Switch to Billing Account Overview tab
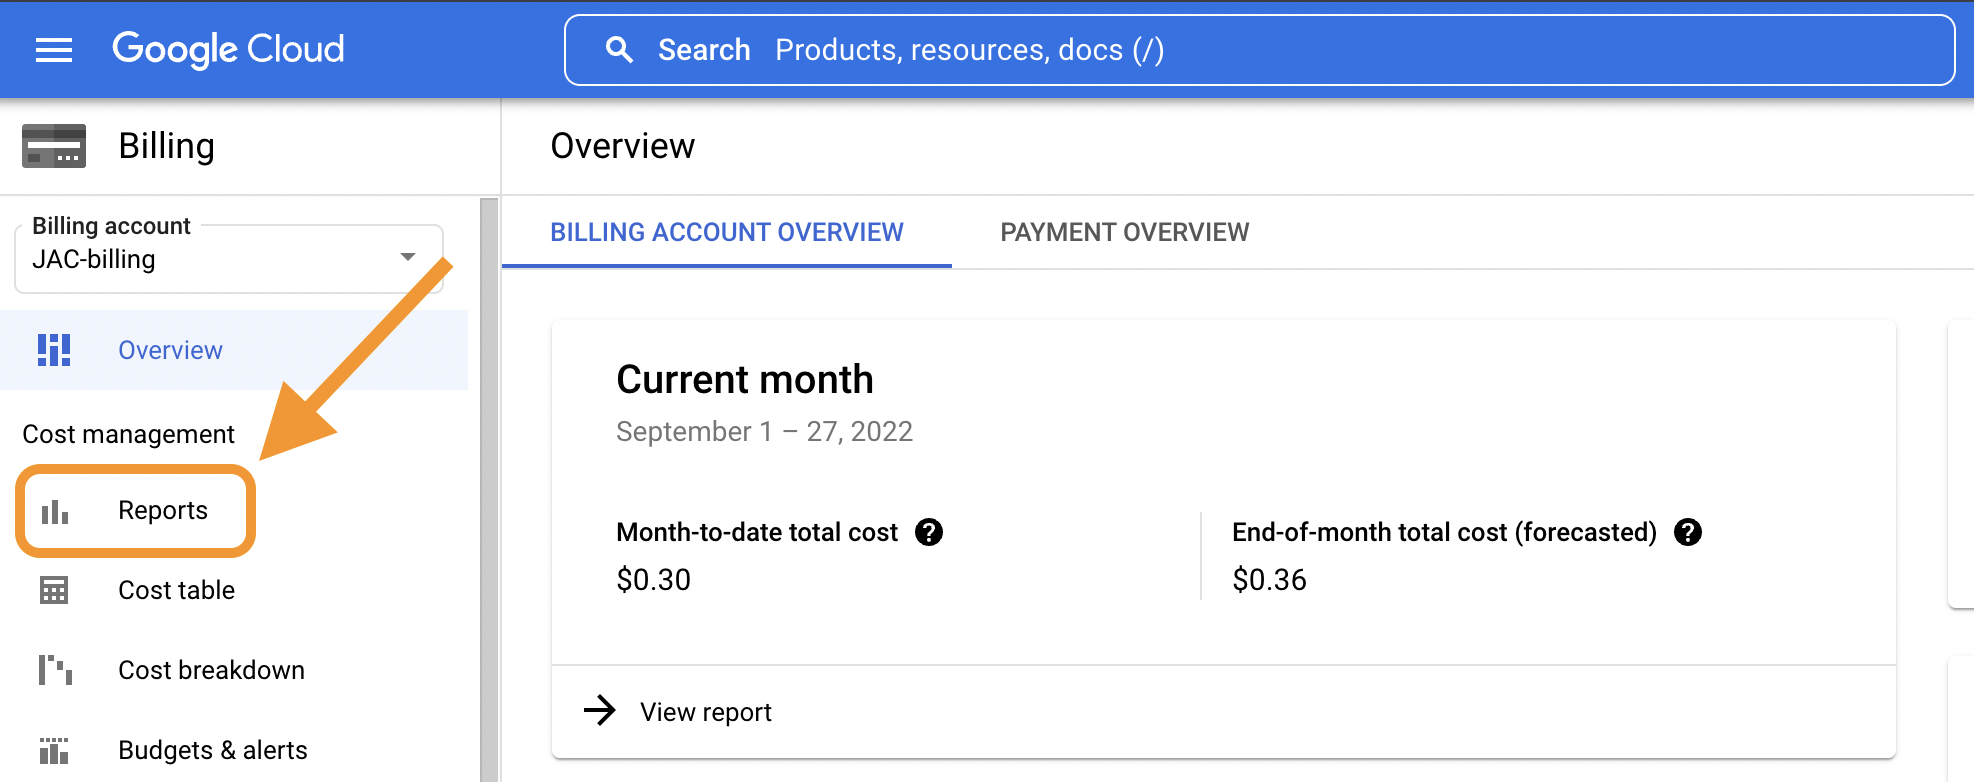The image size is (1974, 782). coord(727,232)
